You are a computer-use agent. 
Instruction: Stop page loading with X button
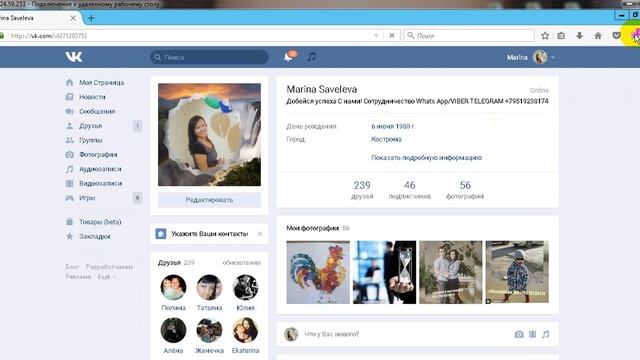(x=392, y=36)
